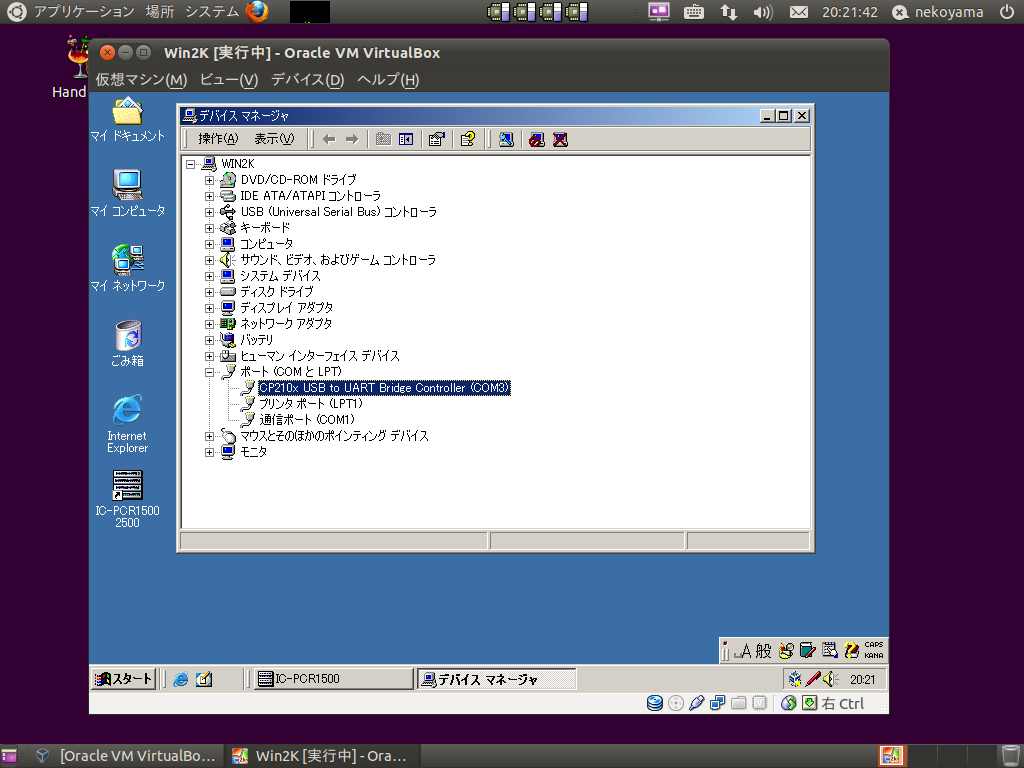Expand IDE ATA/ATAPI コントローラ node

click(x=209, y=196)
